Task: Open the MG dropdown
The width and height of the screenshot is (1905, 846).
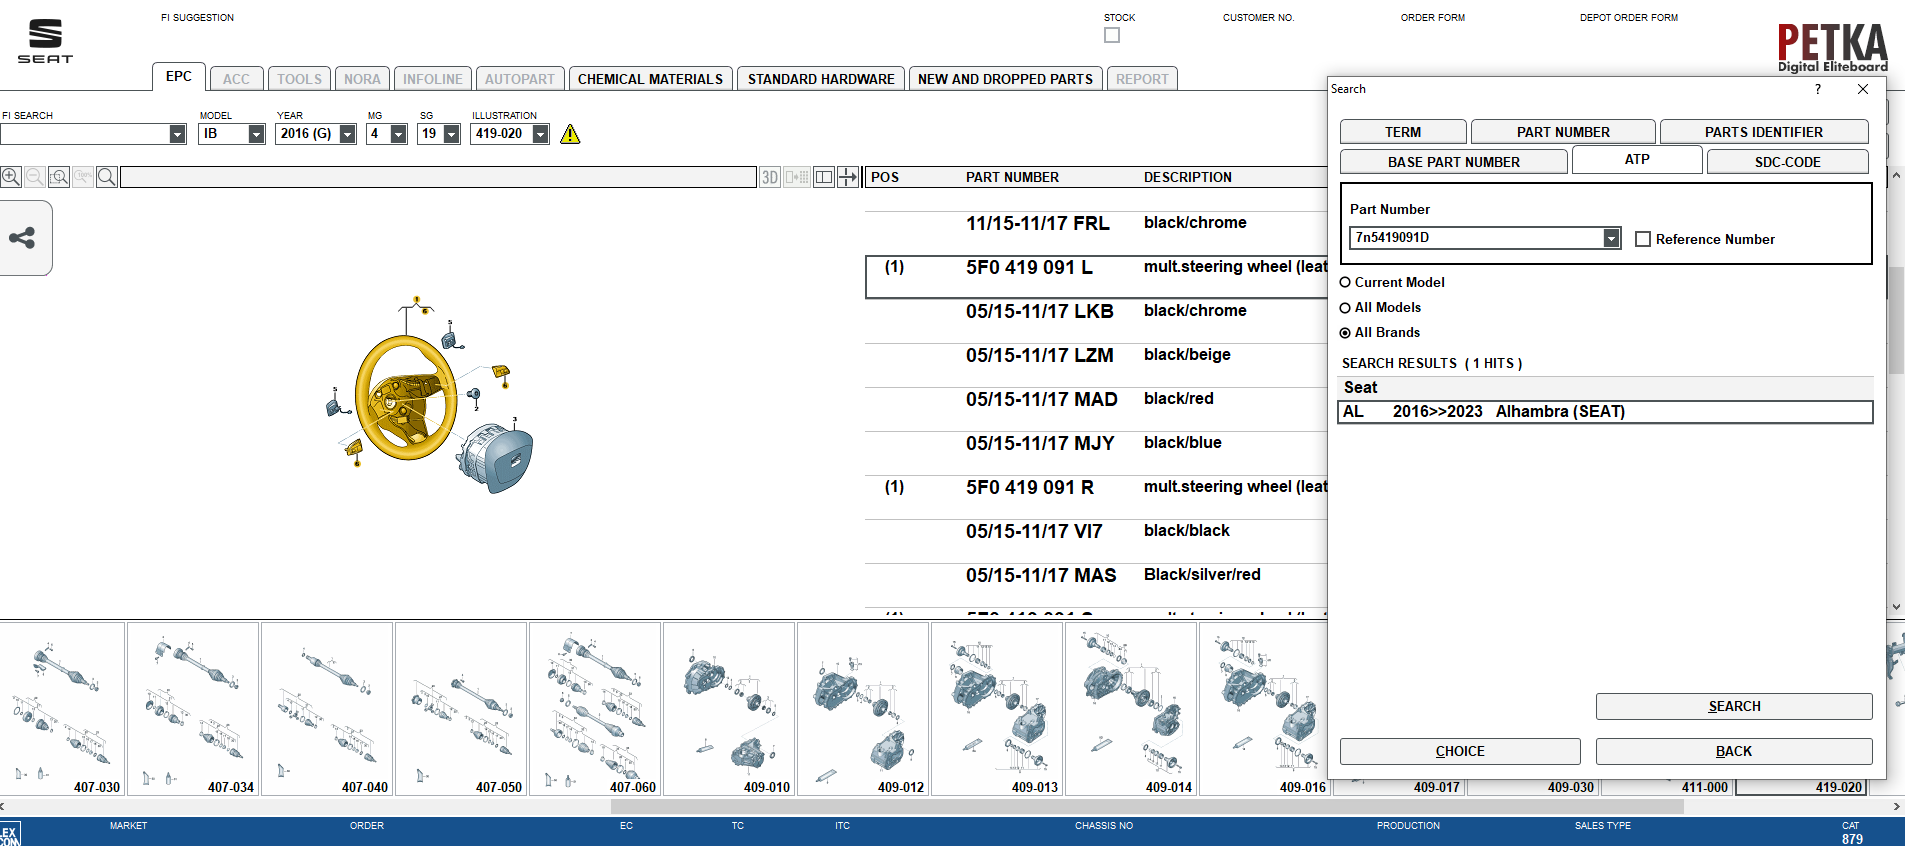Action: [398, 134]
